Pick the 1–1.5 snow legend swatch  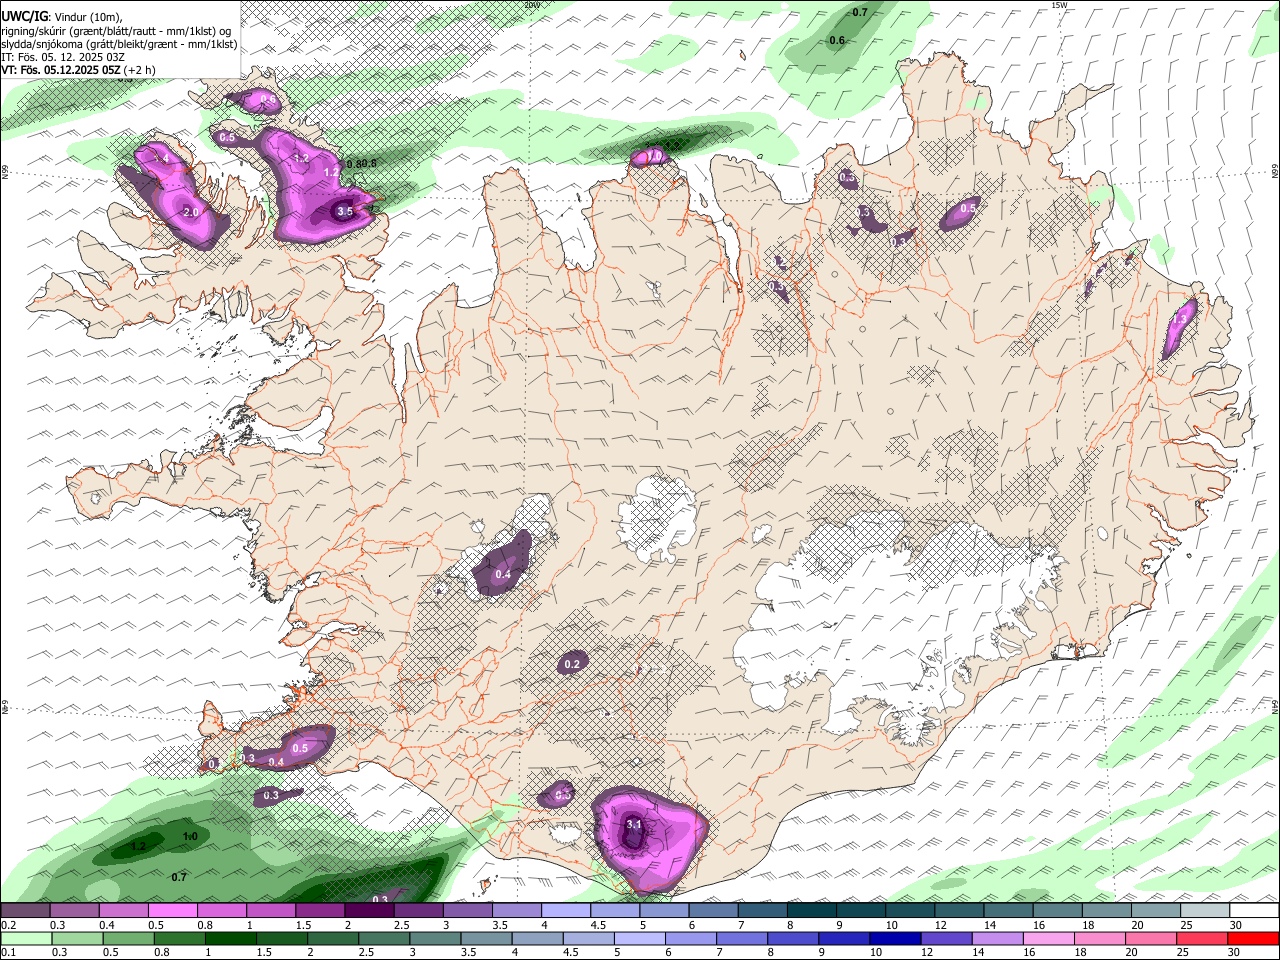point(271,910)
